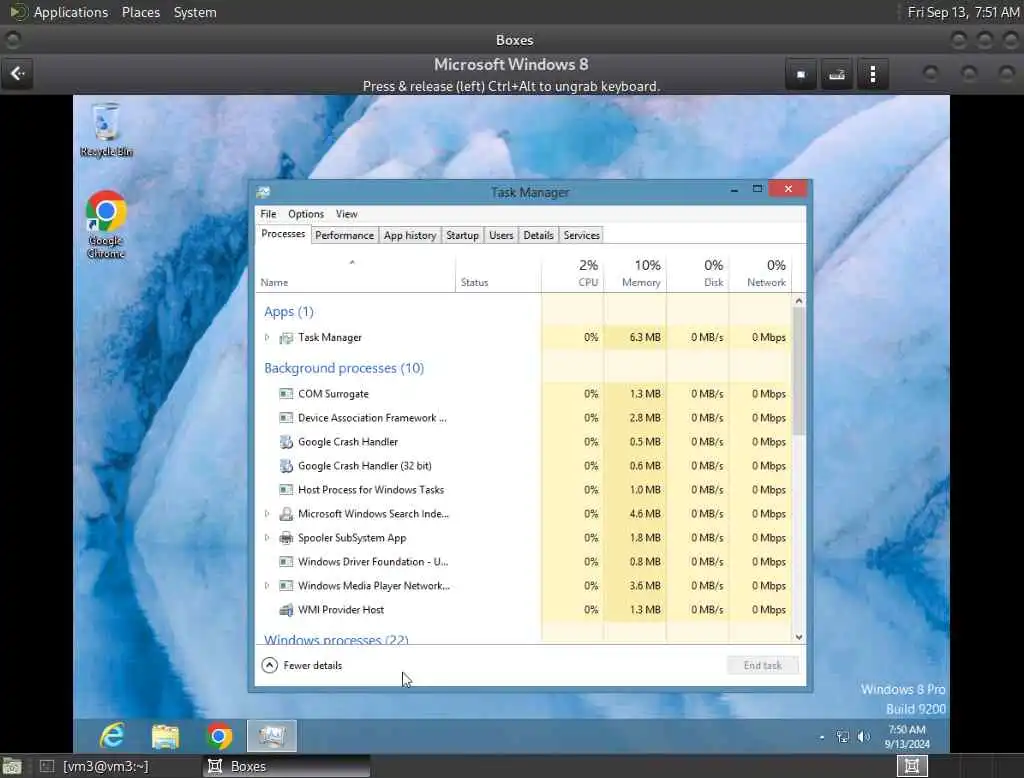Show hidden tray icons arrow
The width and height of the screenshot is (1024, 778).
point(822,737)
